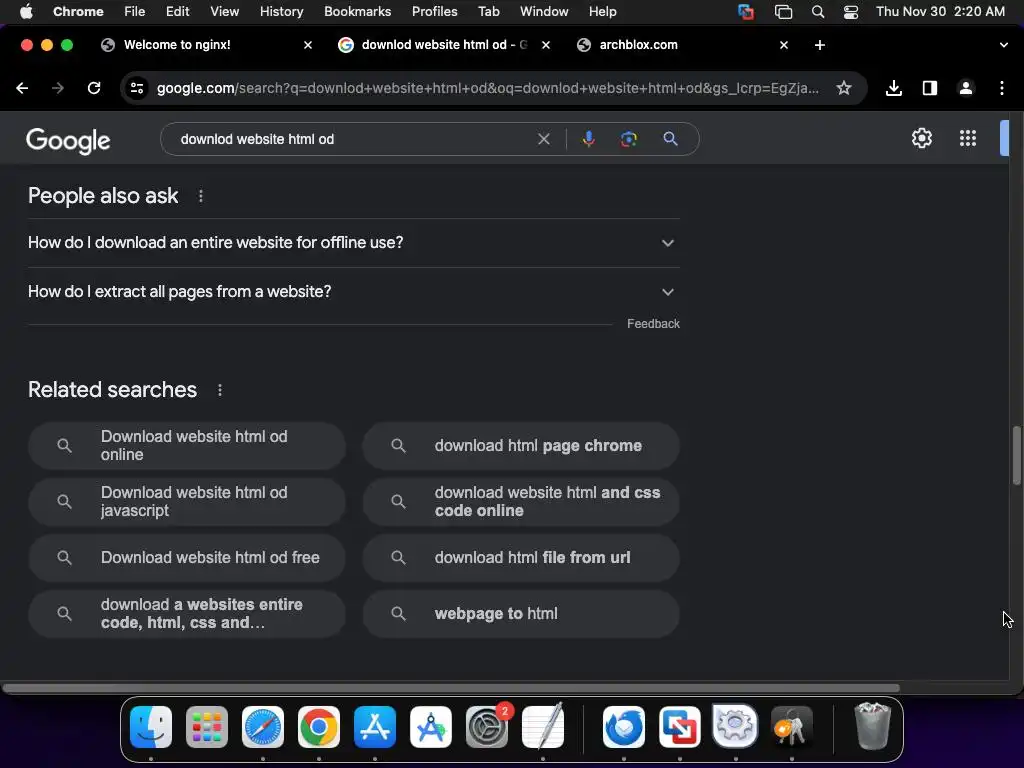Bookmark this page with the star
The image size is (1024, 768).
point(844,88)
